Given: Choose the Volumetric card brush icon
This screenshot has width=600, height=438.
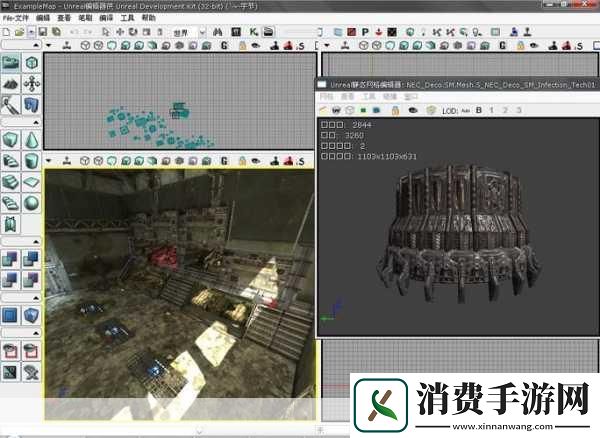Looking at the screenshot, I should click(x=11, y=224).
